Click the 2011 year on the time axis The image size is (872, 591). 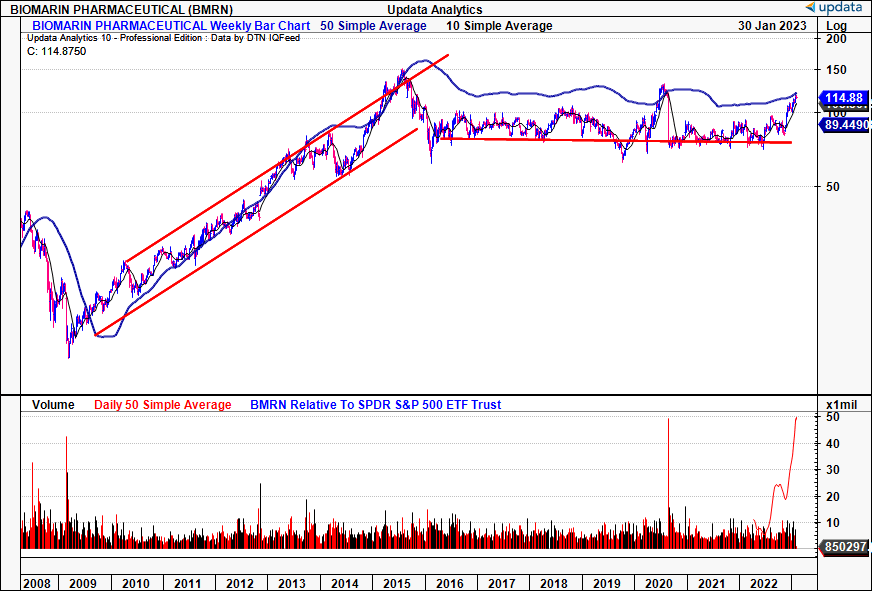[x=187, y=584]
